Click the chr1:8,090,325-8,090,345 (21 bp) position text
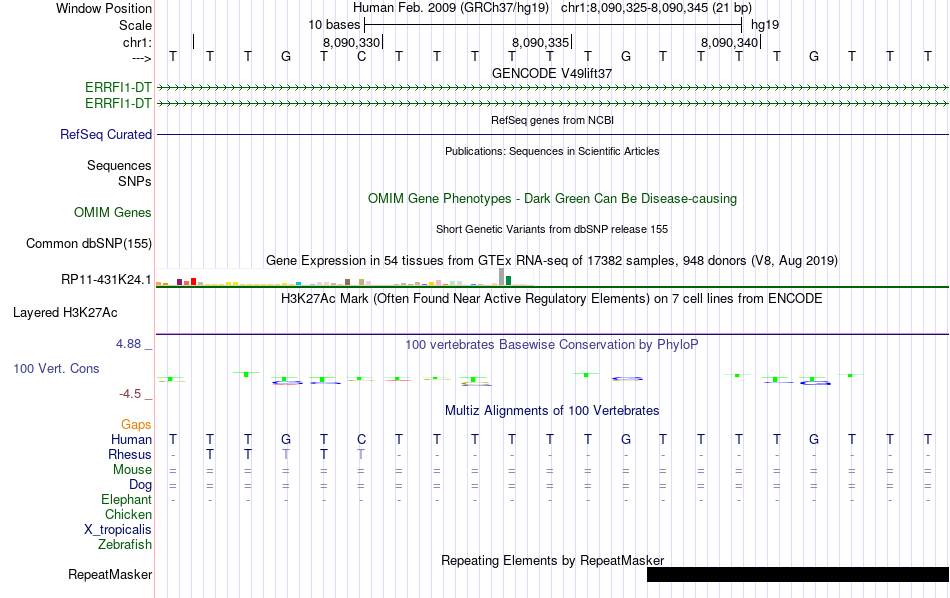Image resolution: width=950 pixels, height=598 pixels. tap(656, 8)
